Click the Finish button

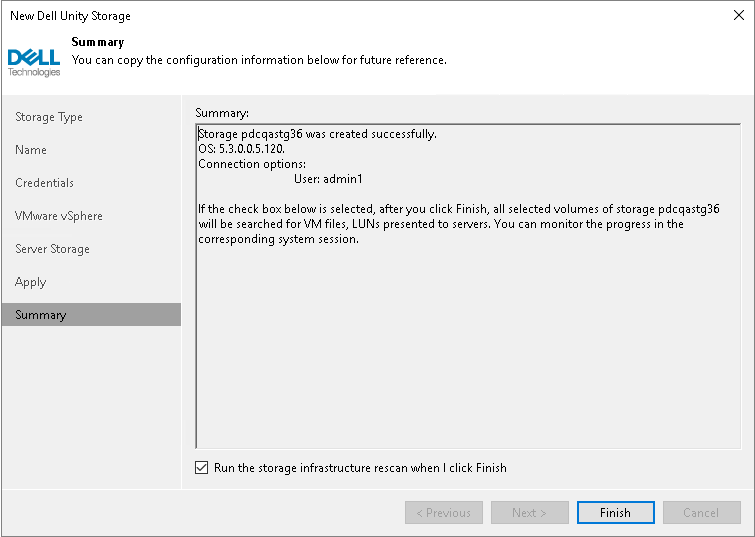point(615,512)
